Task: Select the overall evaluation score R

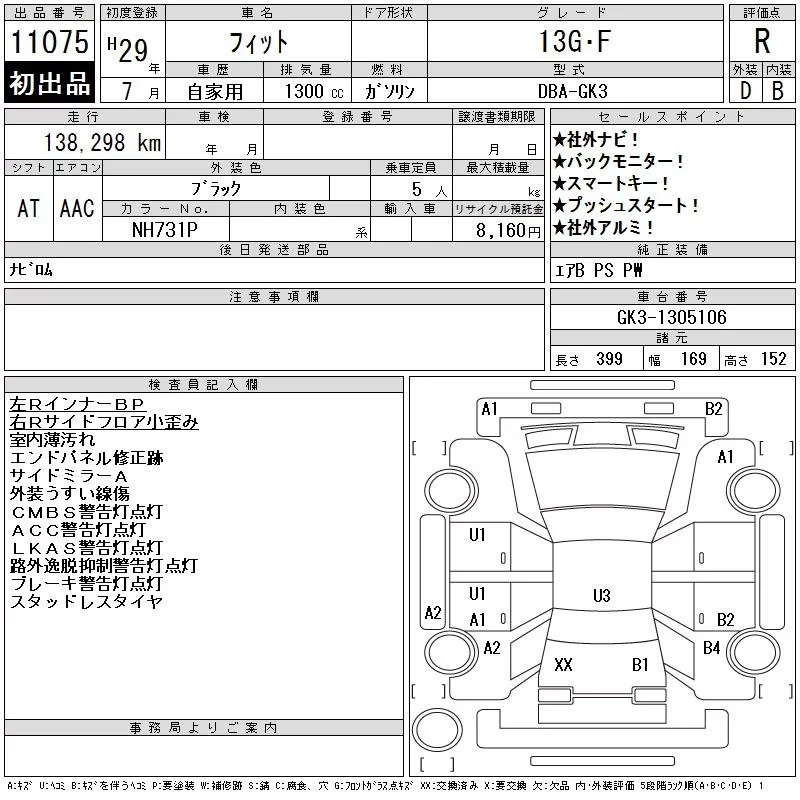Action: (762, 41)
